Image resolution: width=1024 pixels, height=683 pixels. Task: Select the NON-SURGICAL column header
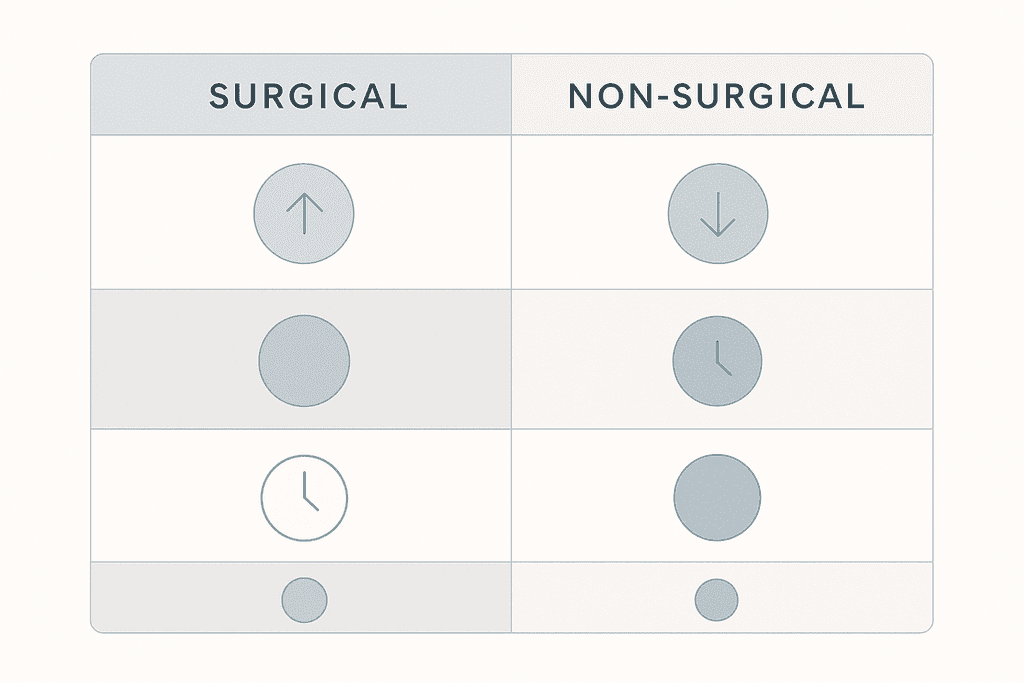pos(716,96)
